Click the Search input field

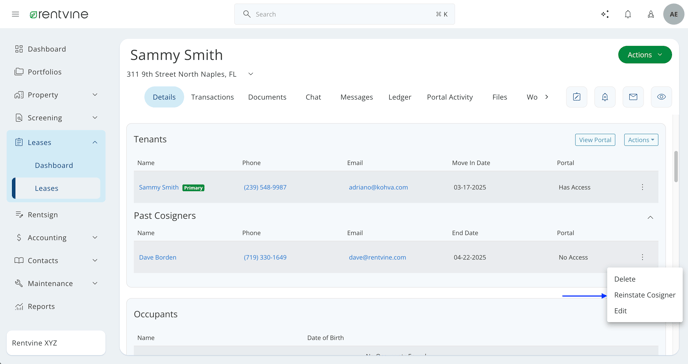(344, 14)
